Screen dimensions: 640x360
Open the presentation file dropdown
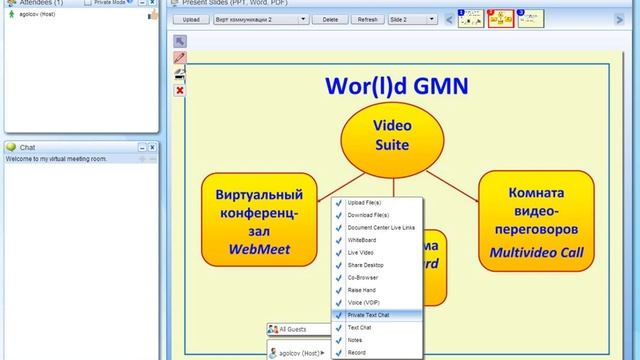(x=303, y=19)
